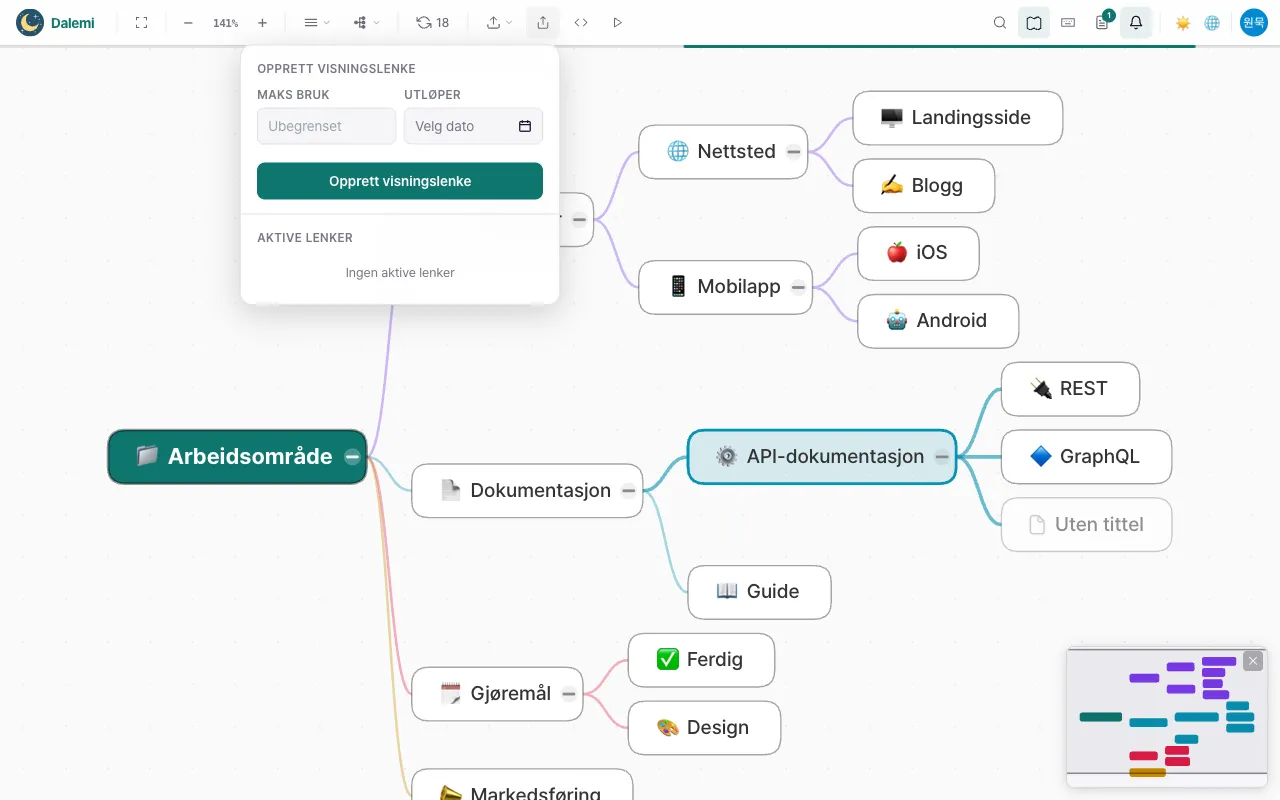Click the Opprett visningslenke button
Viewport: 1280px width, 800px height.
click(x=400, y=181)
